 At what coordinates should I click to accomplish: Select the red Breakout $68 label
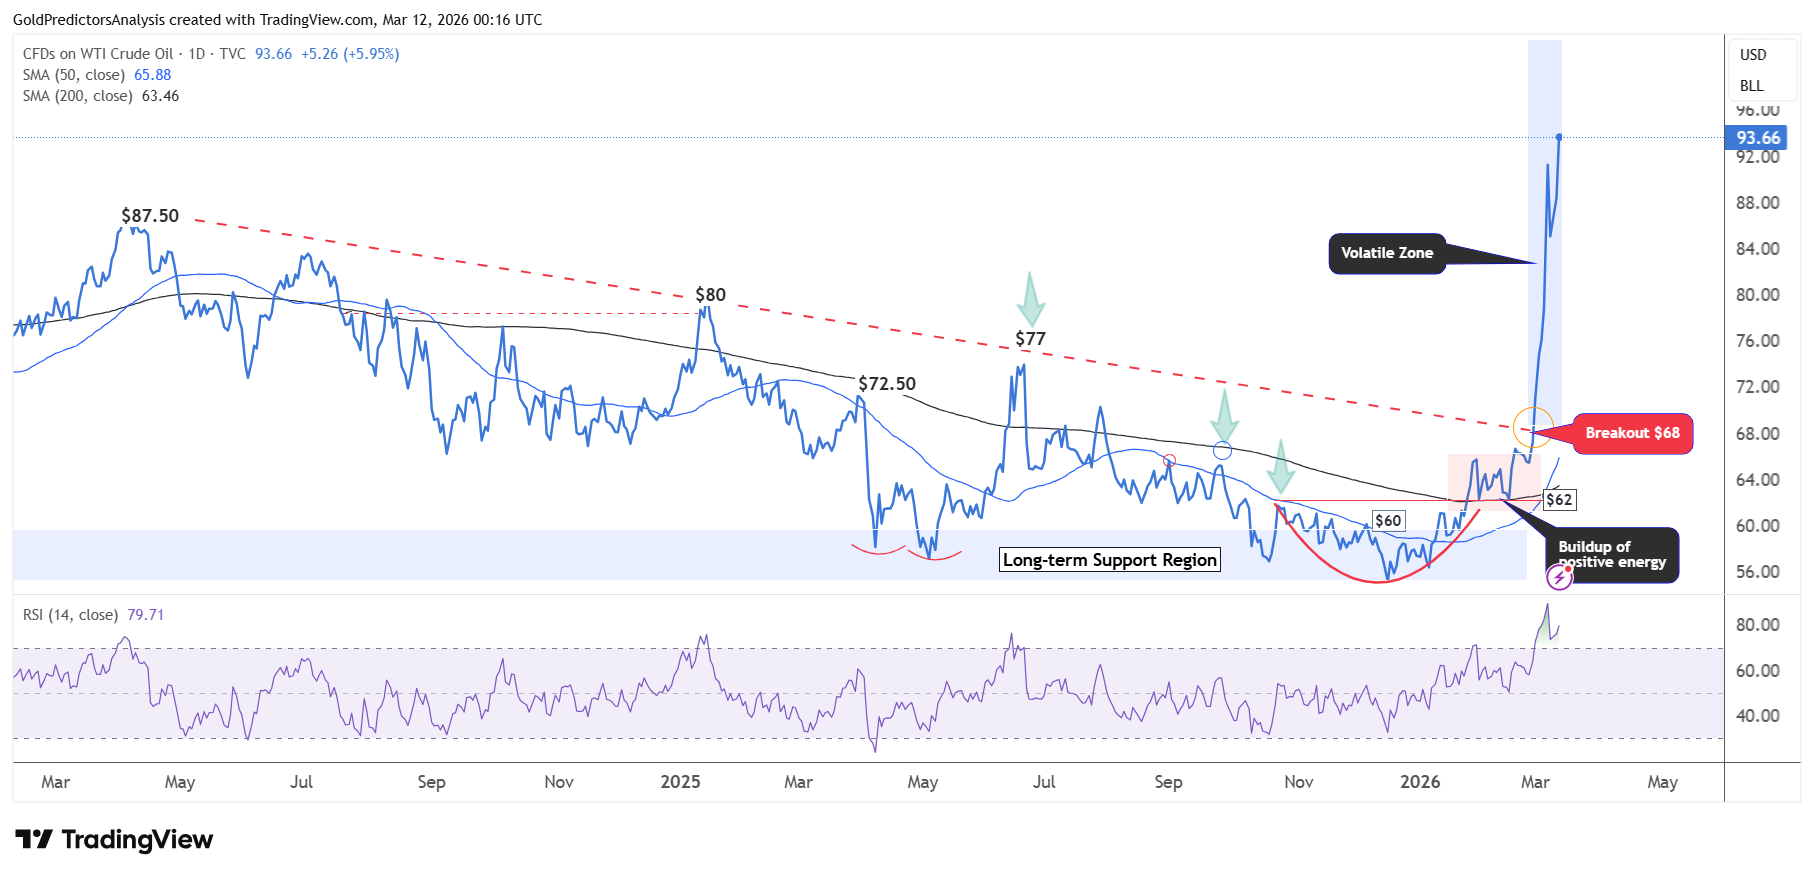click(x=1632, y=433)
